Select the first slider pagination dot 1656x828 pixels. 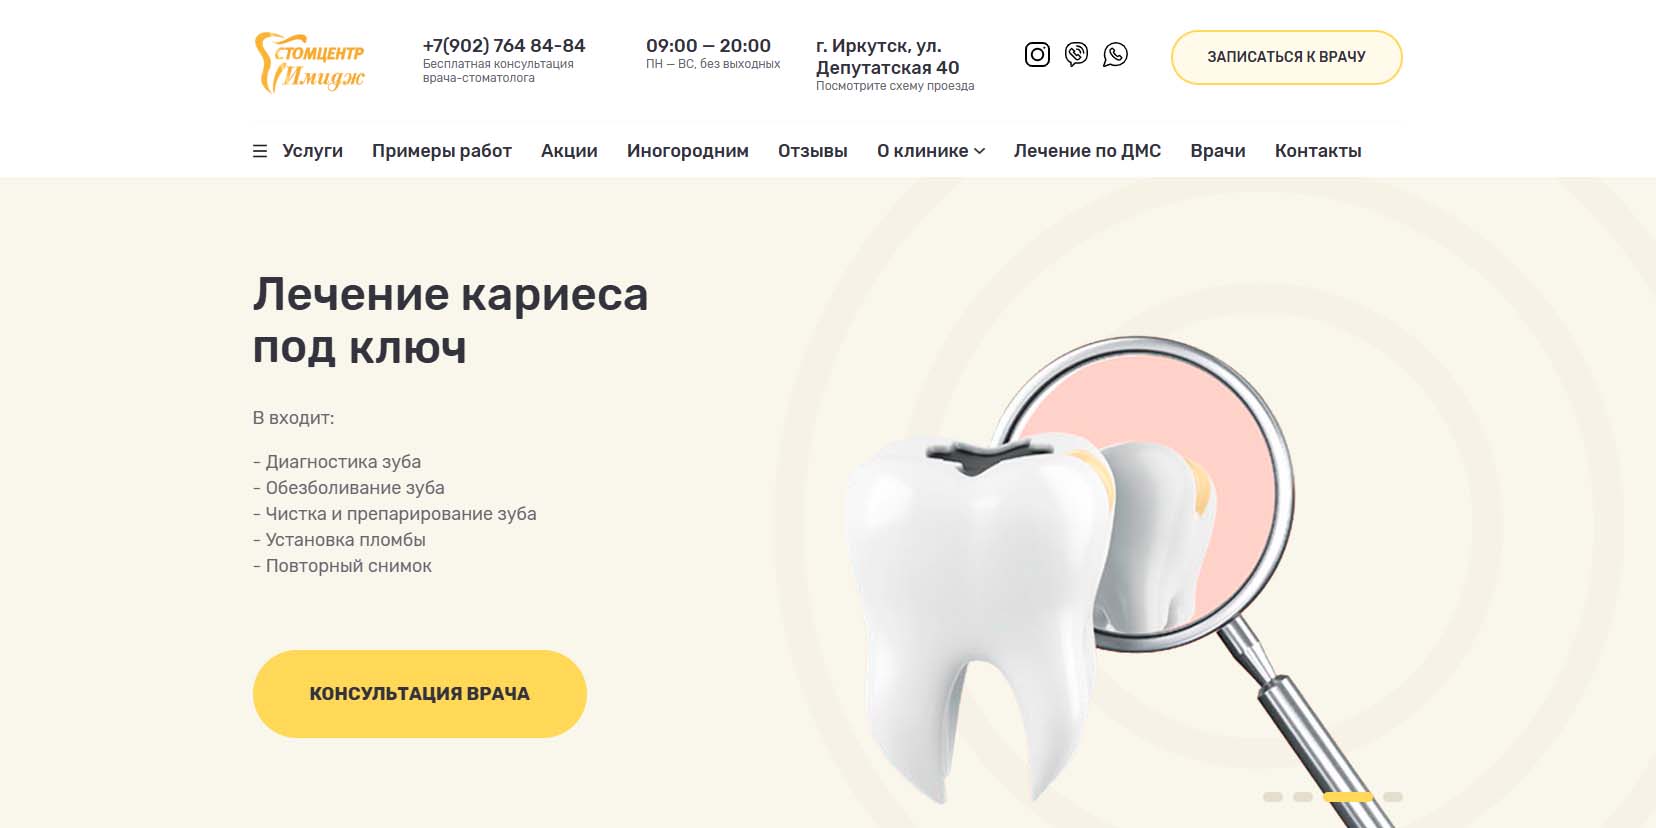point(1273,797)
